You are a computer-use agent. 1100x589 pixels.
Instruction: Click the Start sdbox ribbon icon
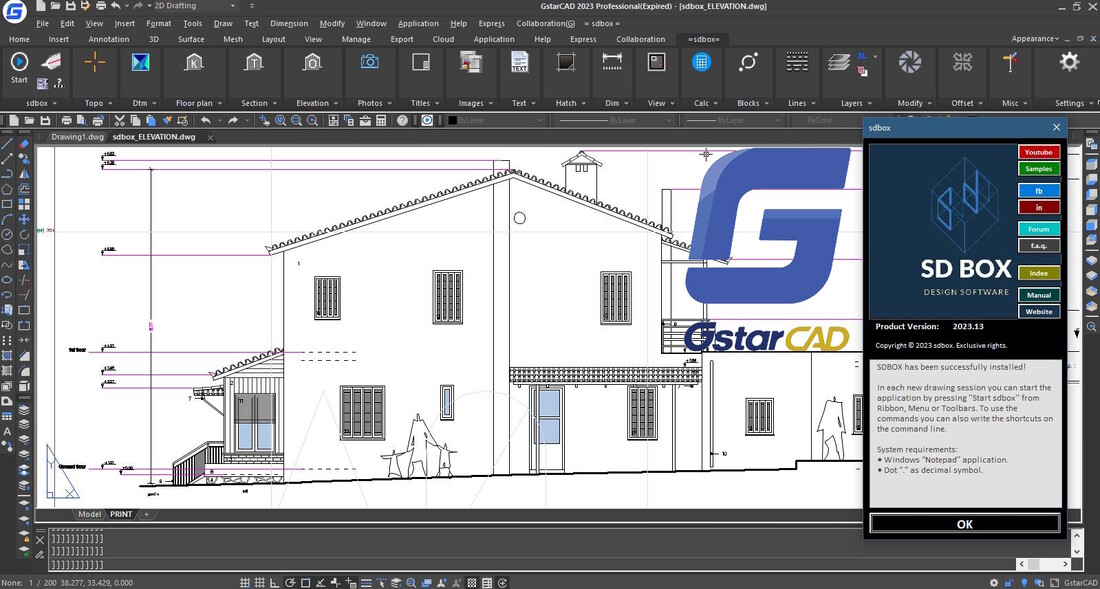(19, 62)
